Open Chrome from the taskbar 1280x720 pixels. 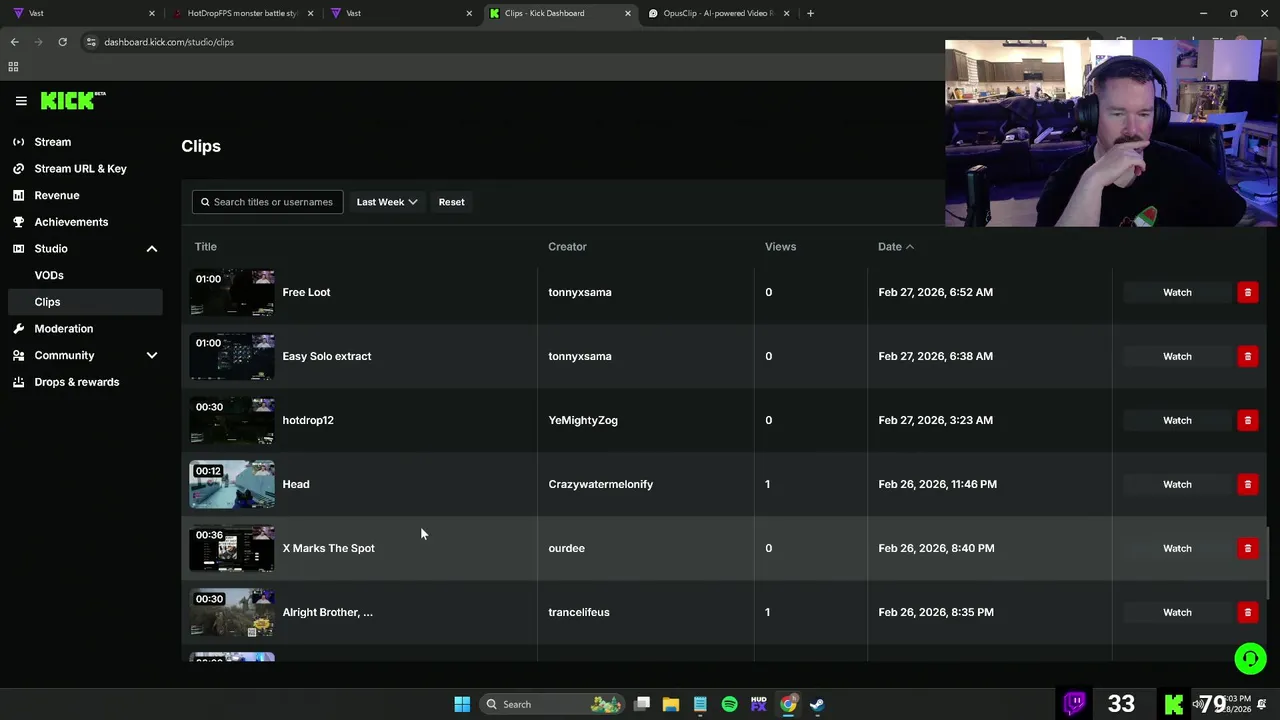pyautogui.click(x=788, y=704)
